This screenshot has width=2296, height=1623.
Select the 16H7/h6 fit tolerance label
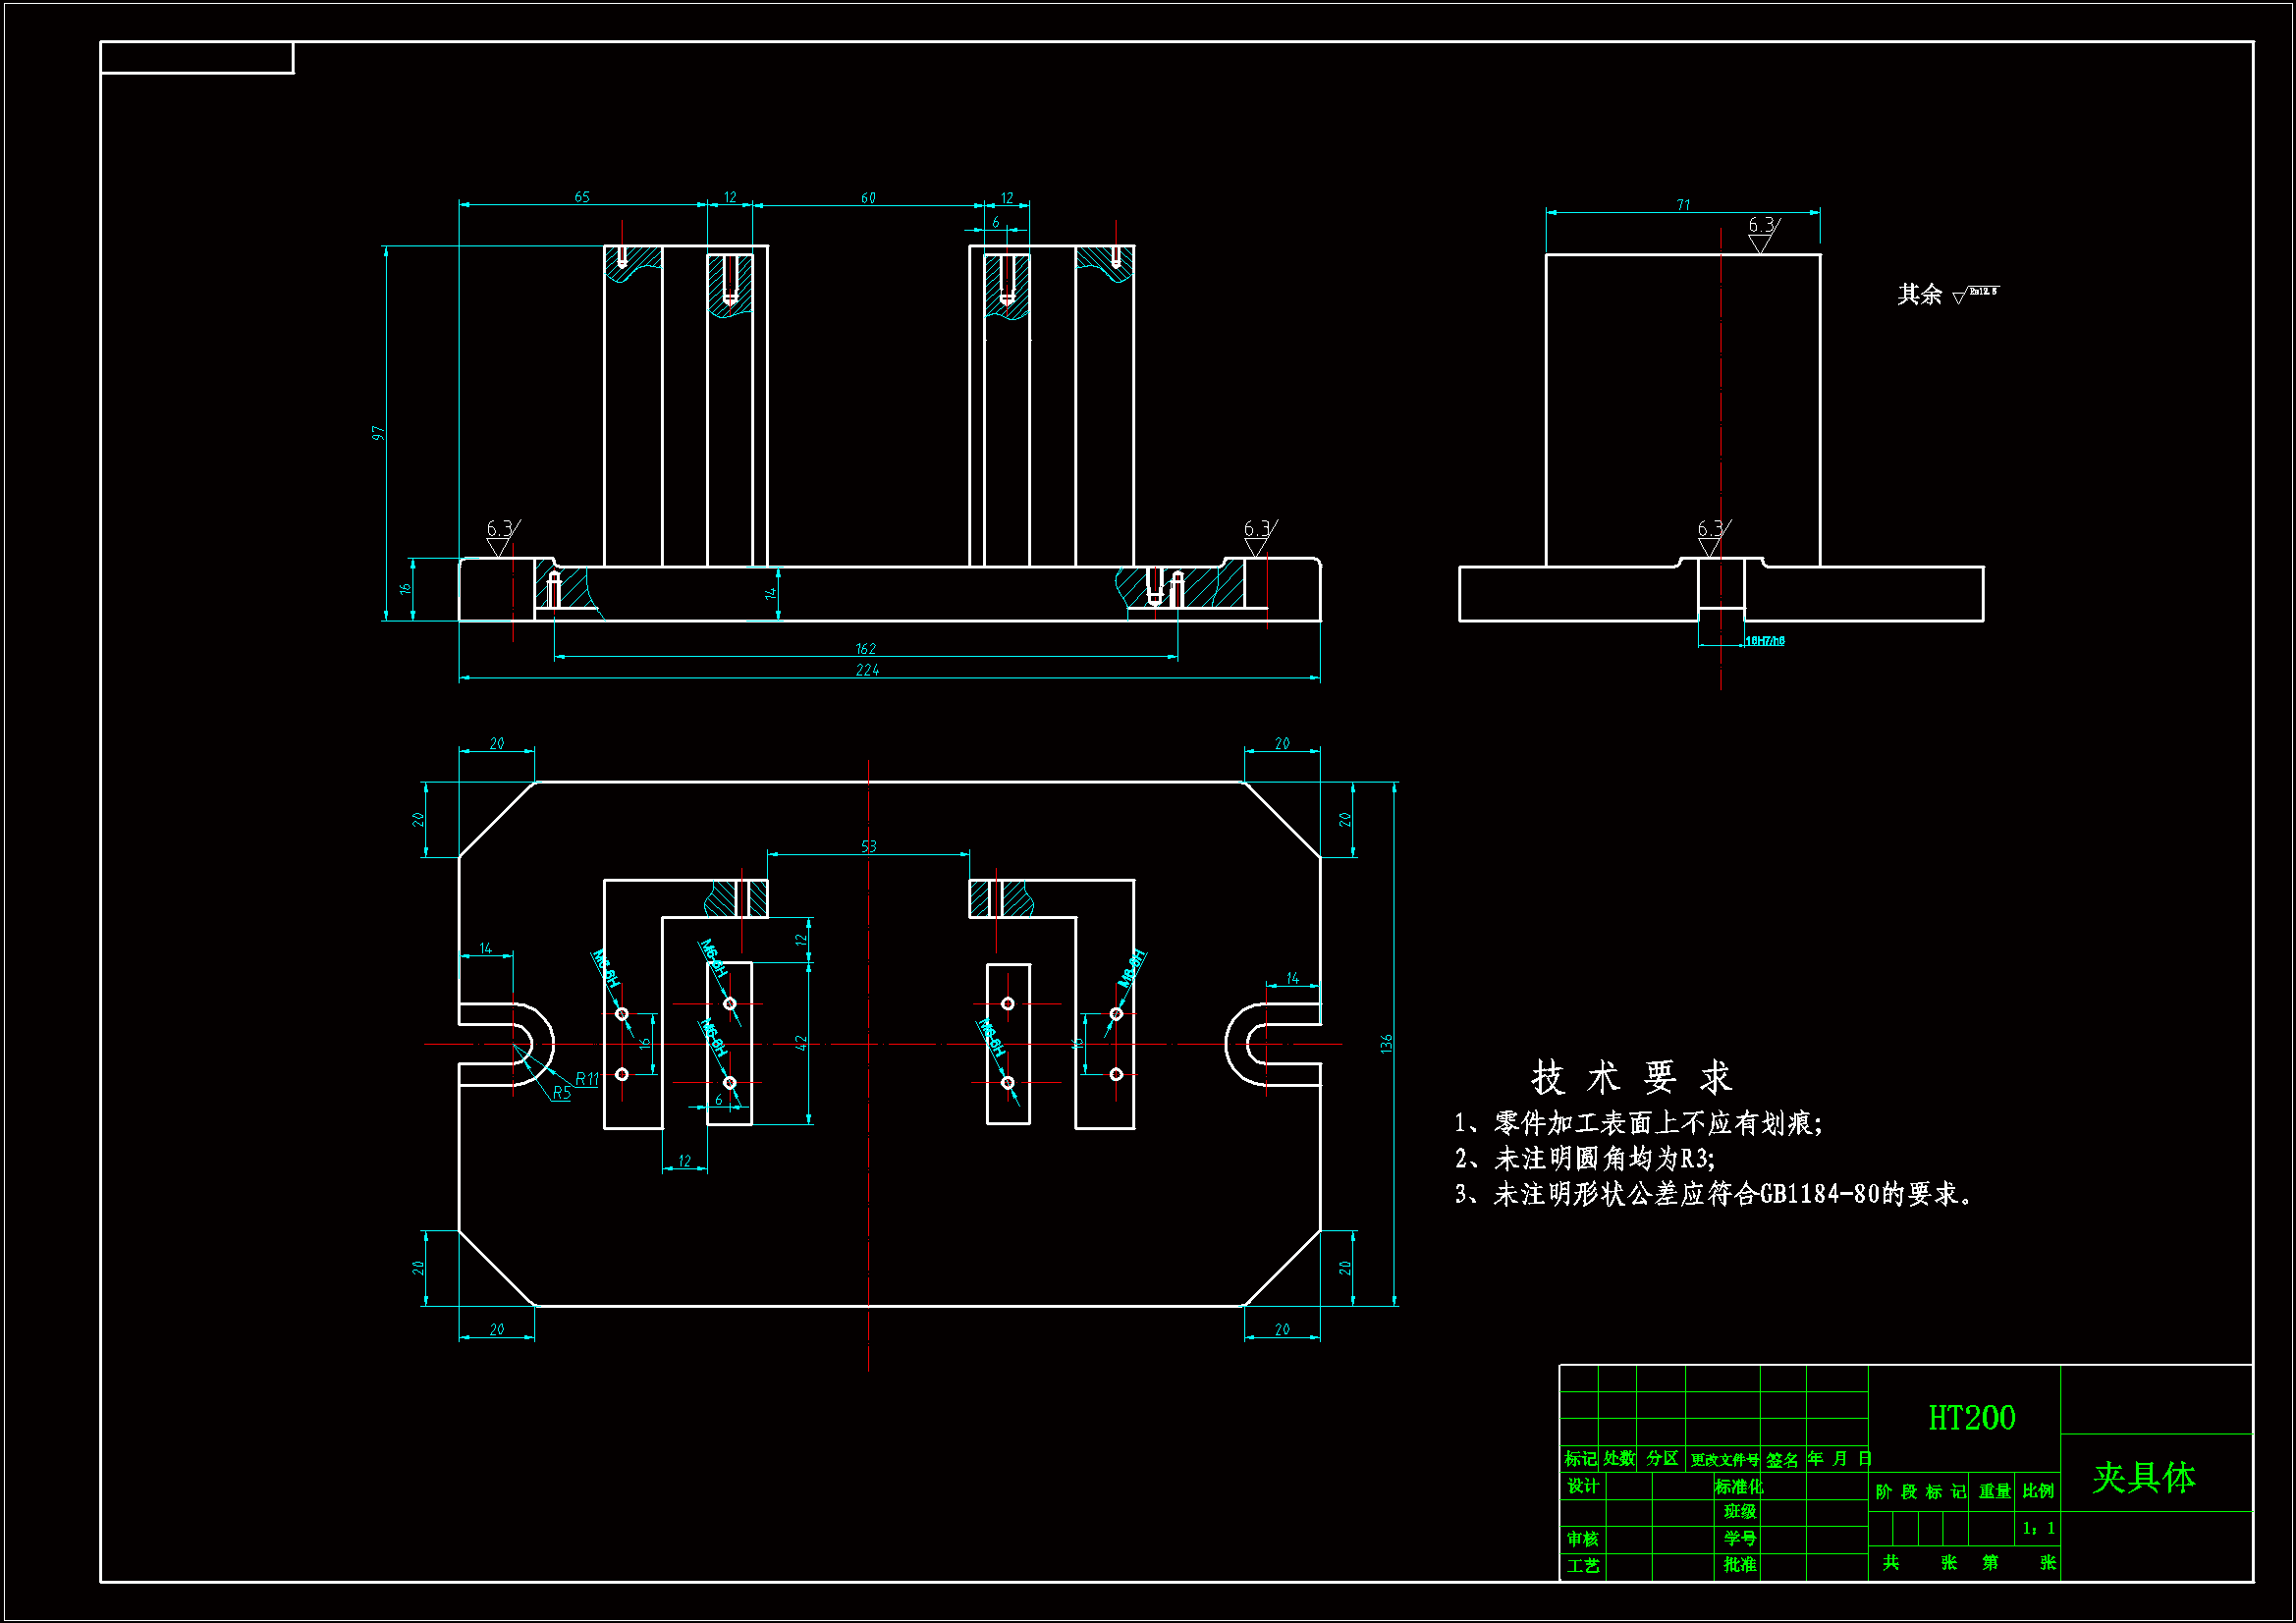(1764, 641)
